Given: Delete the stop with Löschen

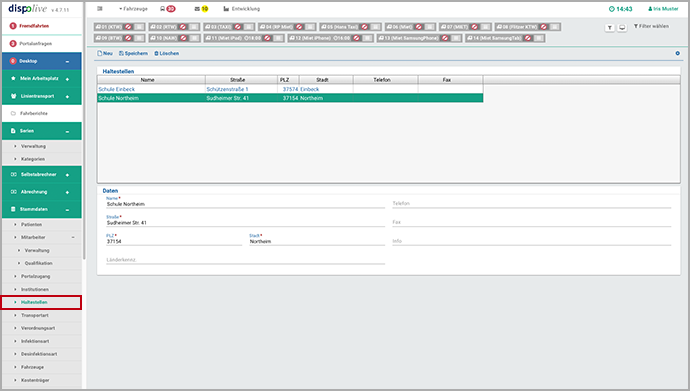Looking at the screenshot, I should pos(166,53).
